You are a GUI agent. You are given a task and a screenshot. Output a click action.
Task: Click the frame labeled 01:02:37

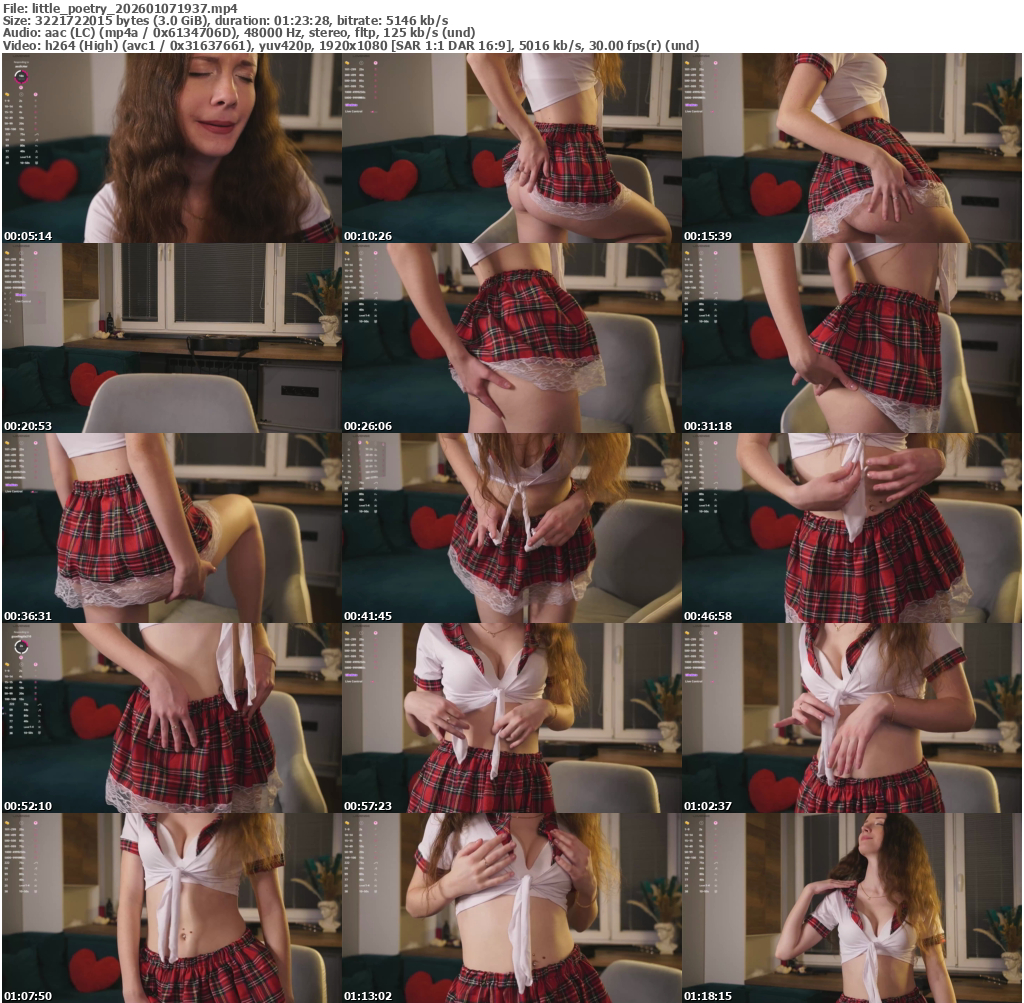point(851,718)
